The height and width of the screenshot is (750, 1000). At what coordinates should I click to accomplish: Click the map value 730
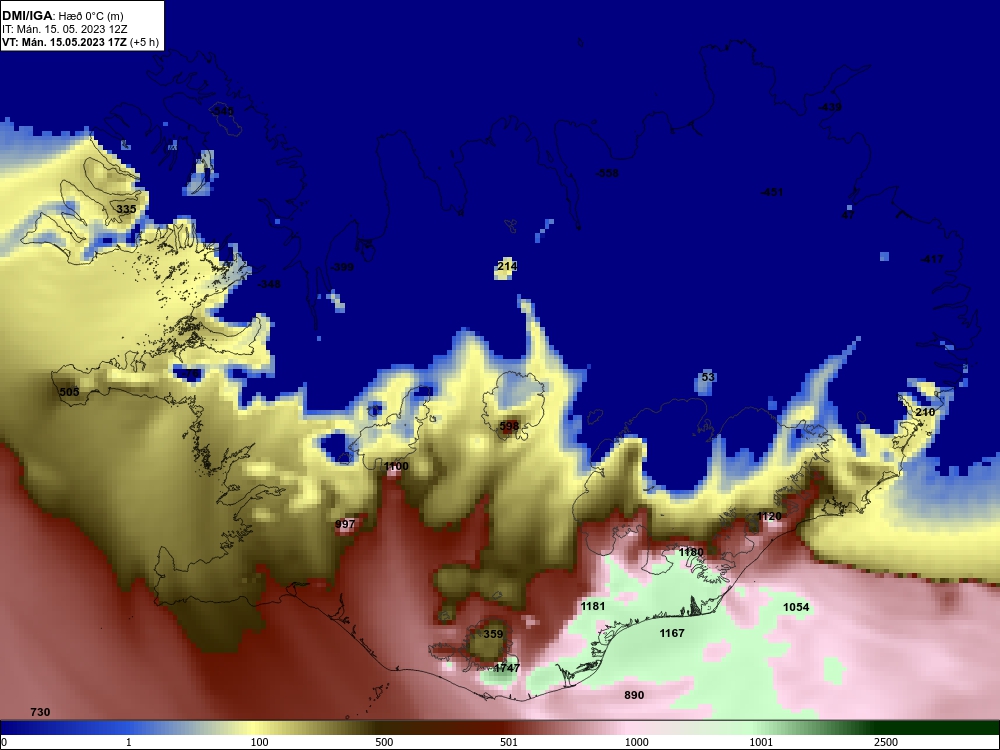click(40, 712)
